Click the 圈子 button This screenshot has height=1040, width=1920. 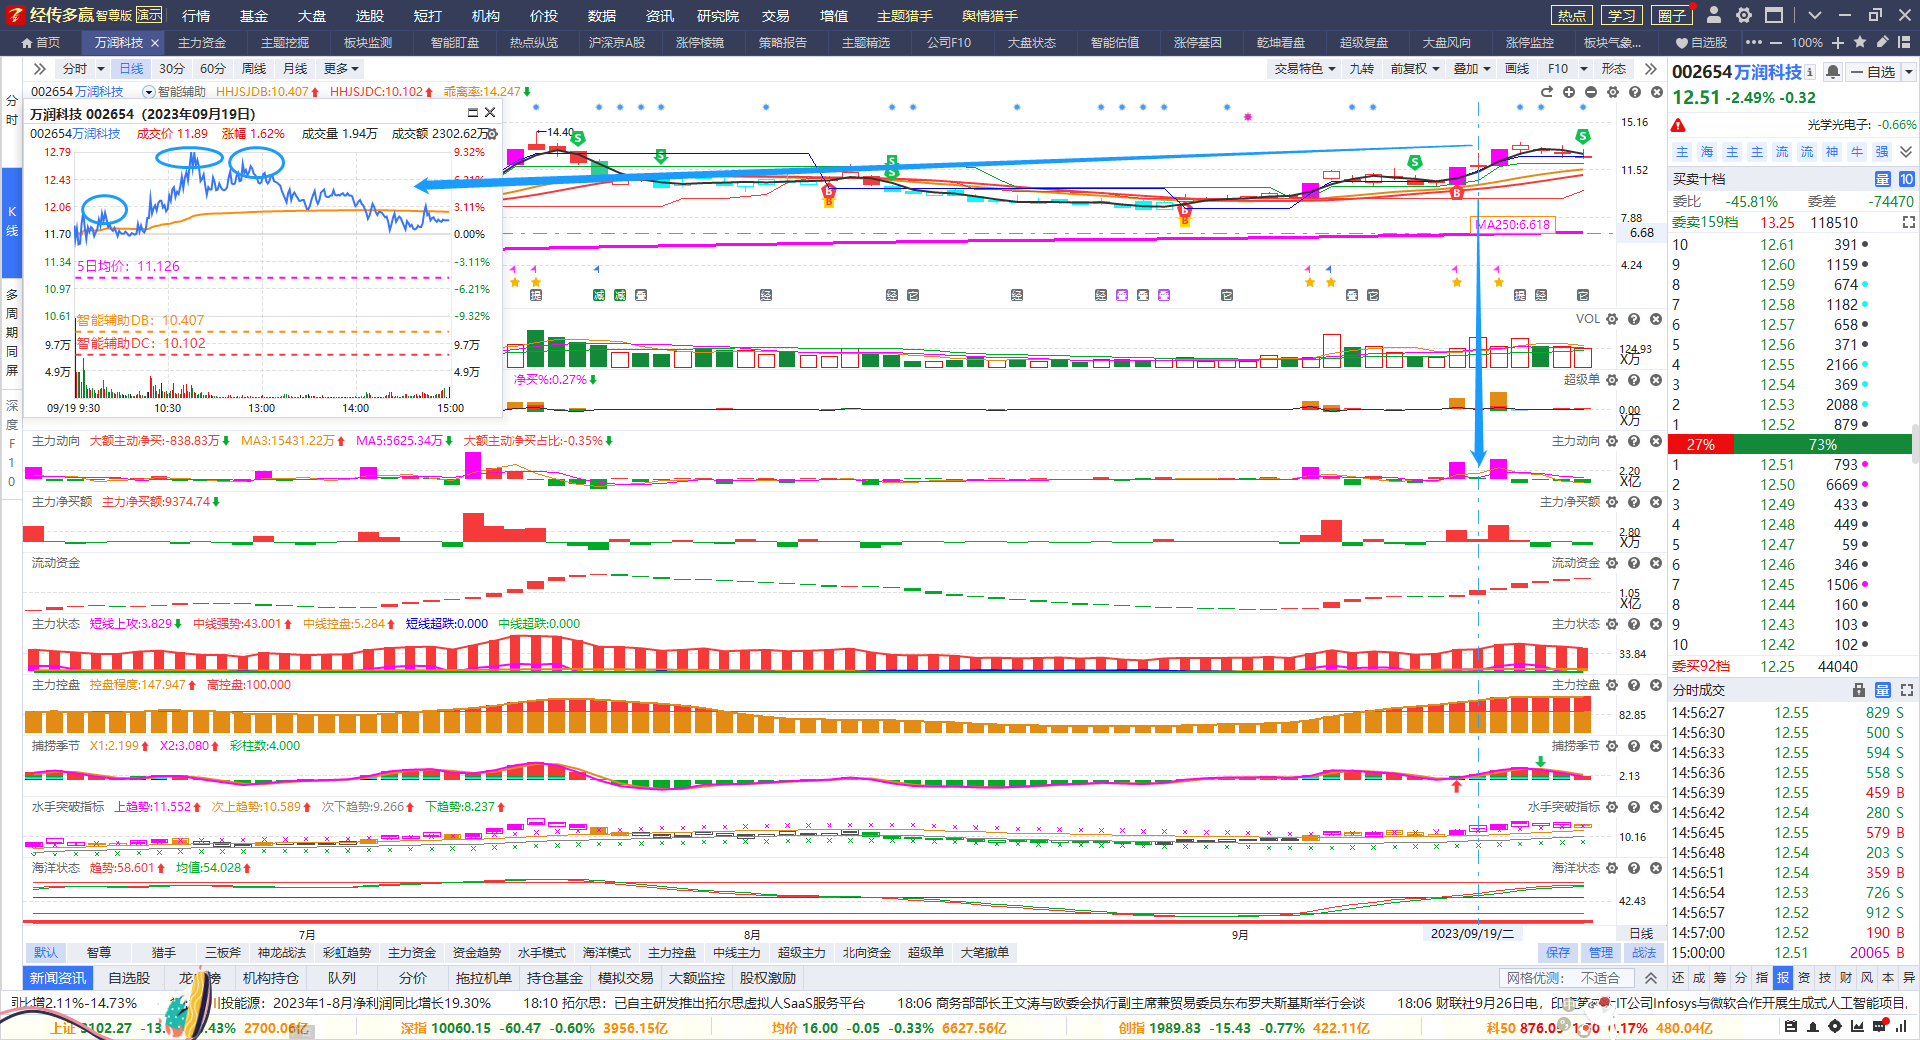1672,15
